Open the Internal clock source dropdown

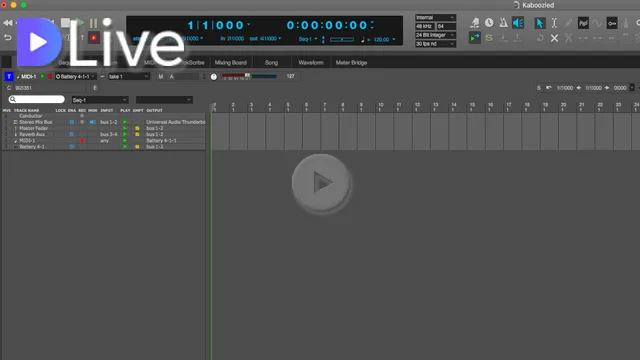click(x=435, y=18)
